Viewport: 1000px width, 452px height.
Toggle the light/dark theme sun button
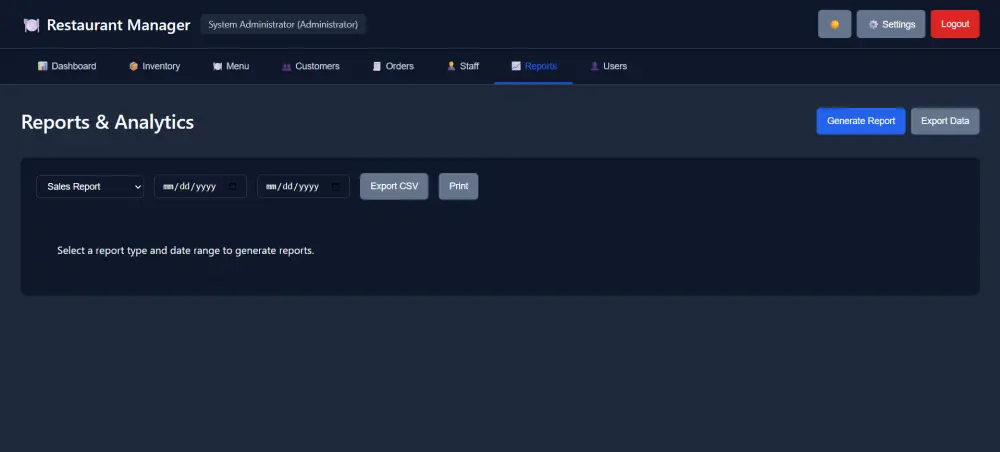[x=834, y=24]
